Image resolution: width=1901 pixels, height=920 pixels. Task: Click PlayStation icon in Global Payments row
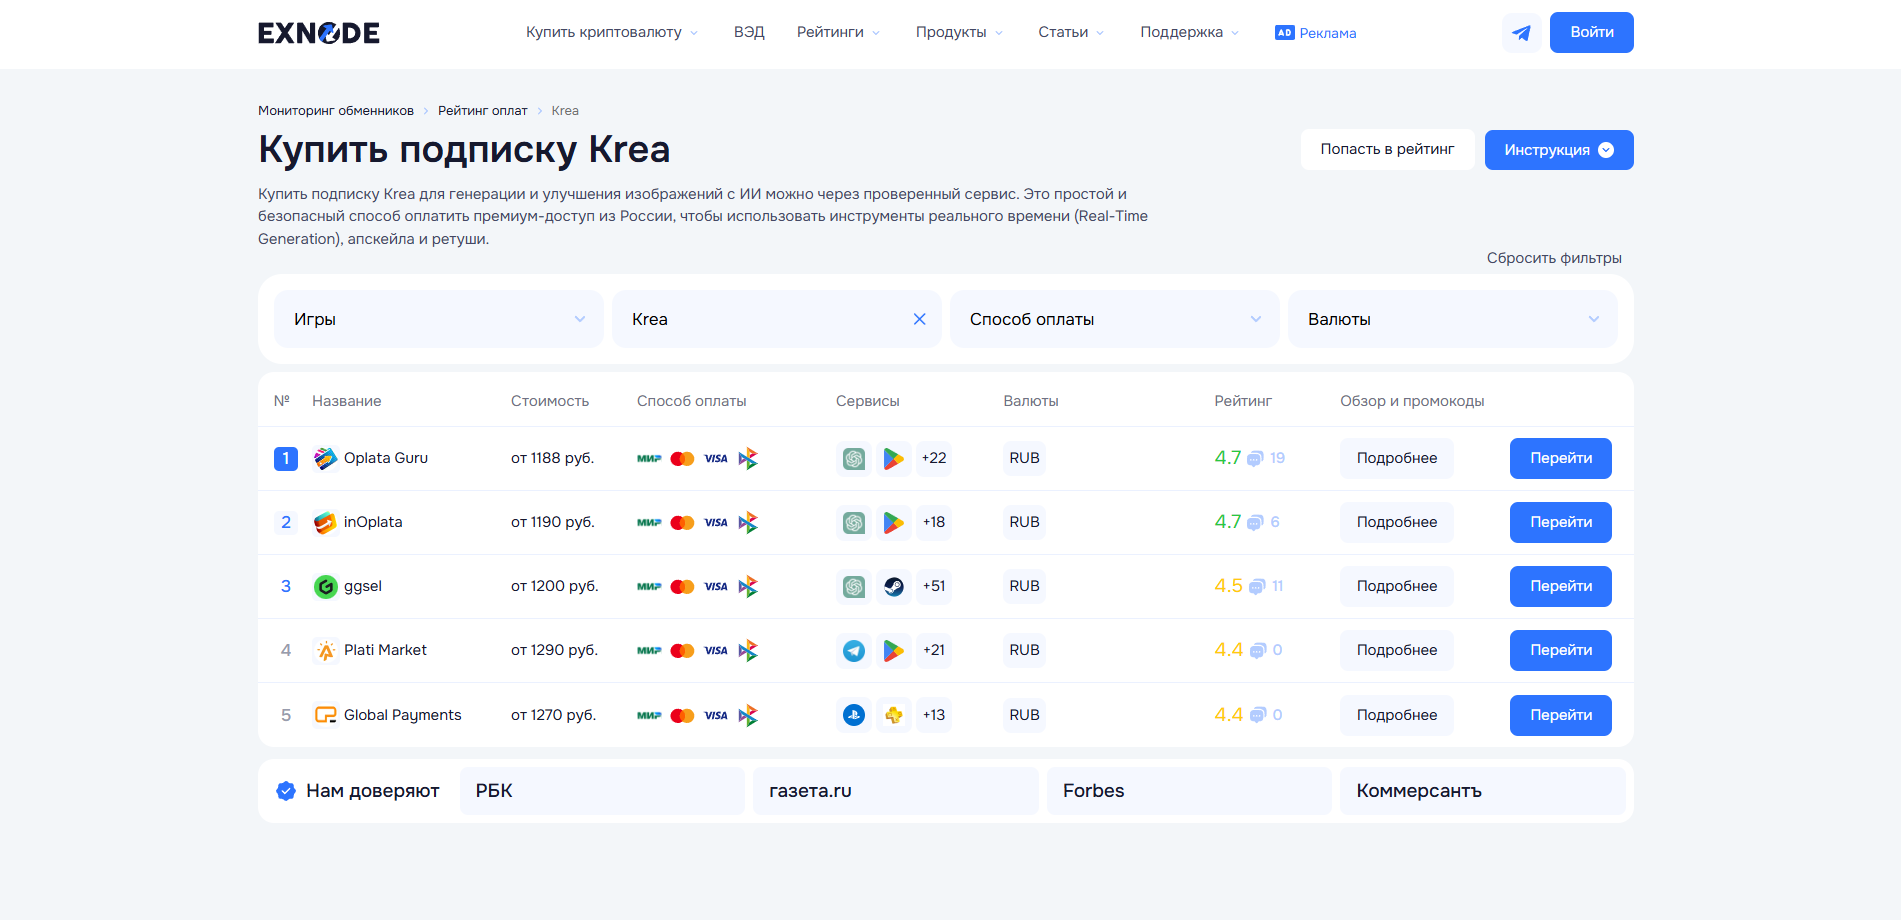[x=854, y=715]
